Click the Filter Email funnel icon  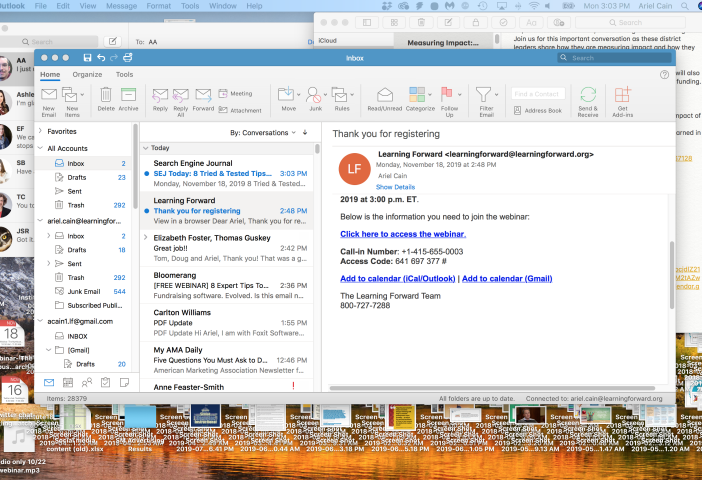(483, 94)
